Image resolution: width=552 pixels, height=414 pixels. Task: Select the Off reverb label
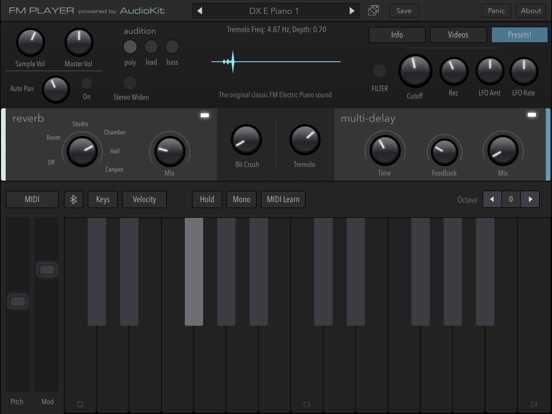(51, 162)
